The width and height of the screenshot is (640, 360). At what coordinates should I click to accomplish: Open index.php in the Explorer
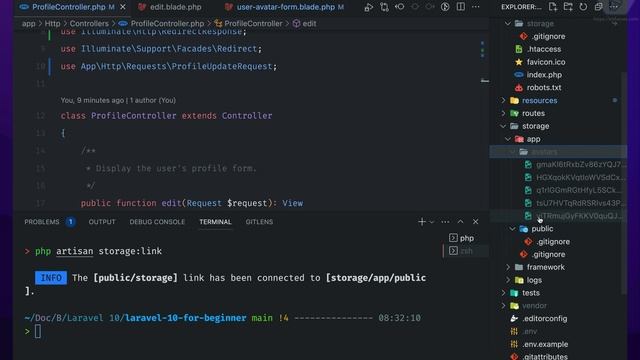coord(544,75)
